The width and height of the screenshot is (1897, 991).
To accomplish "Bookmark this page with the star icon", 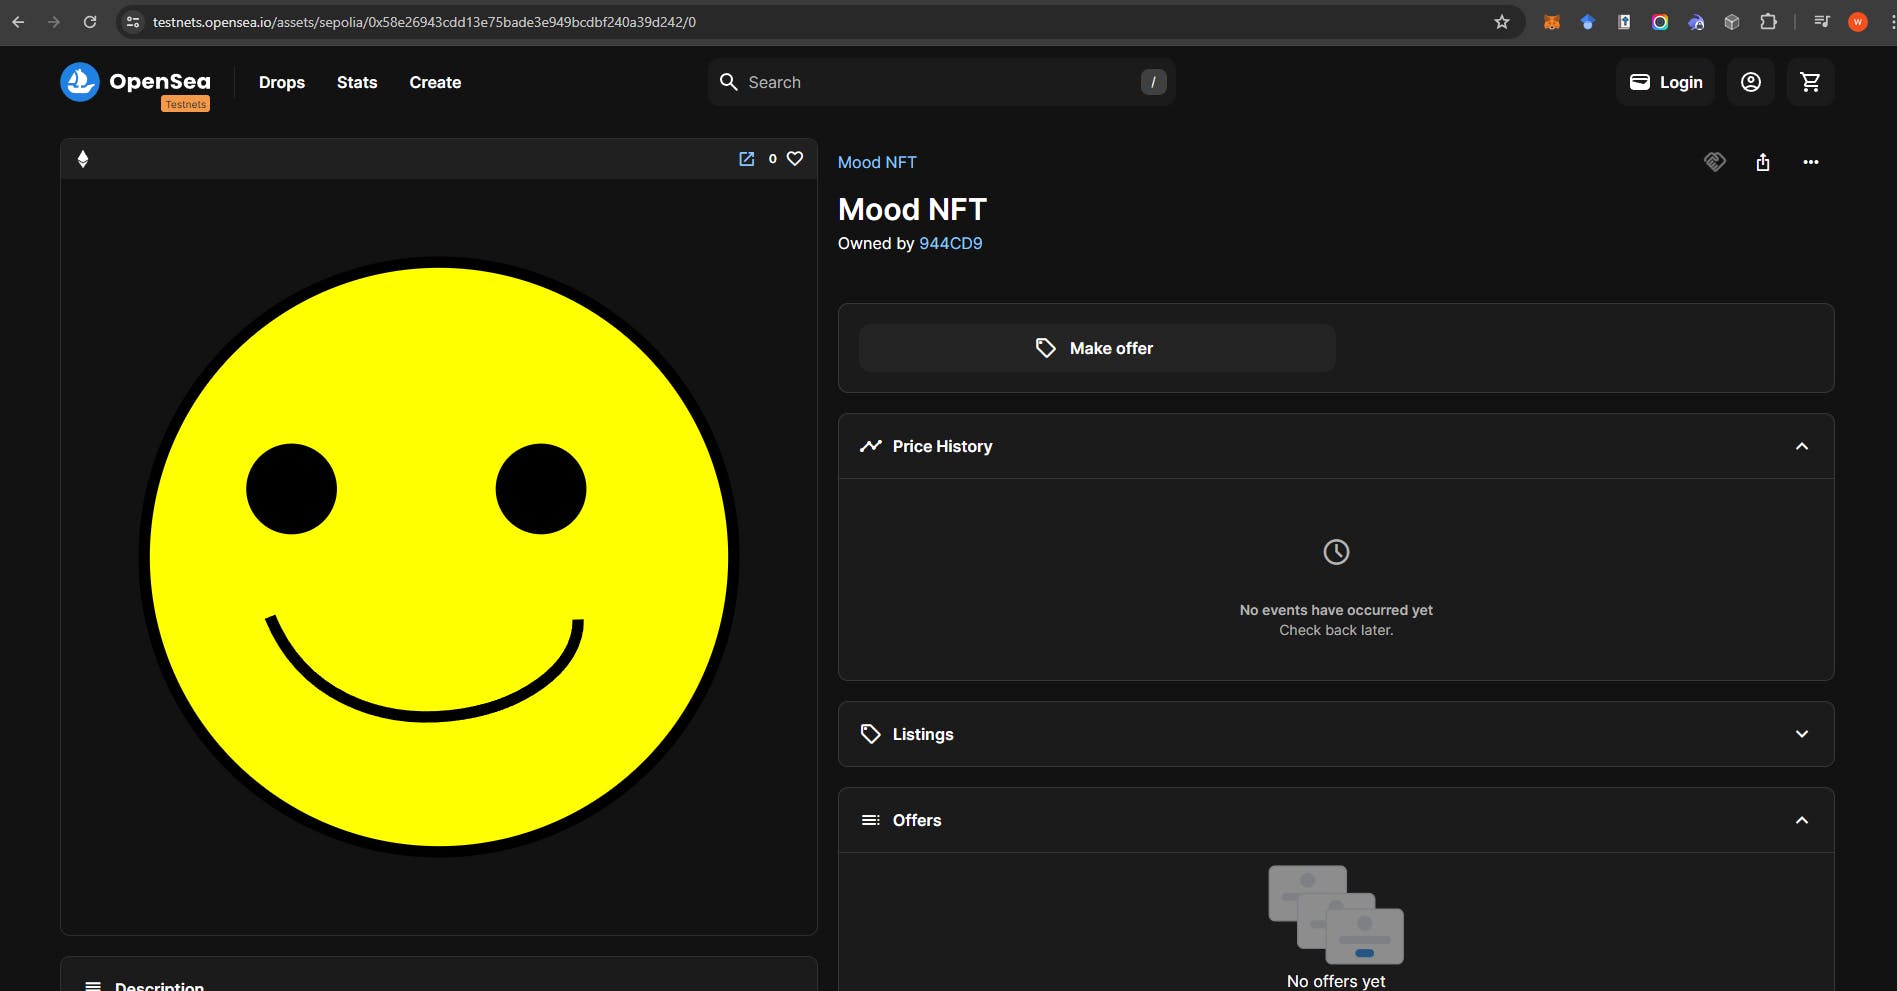I will (x=1501, y=22).
